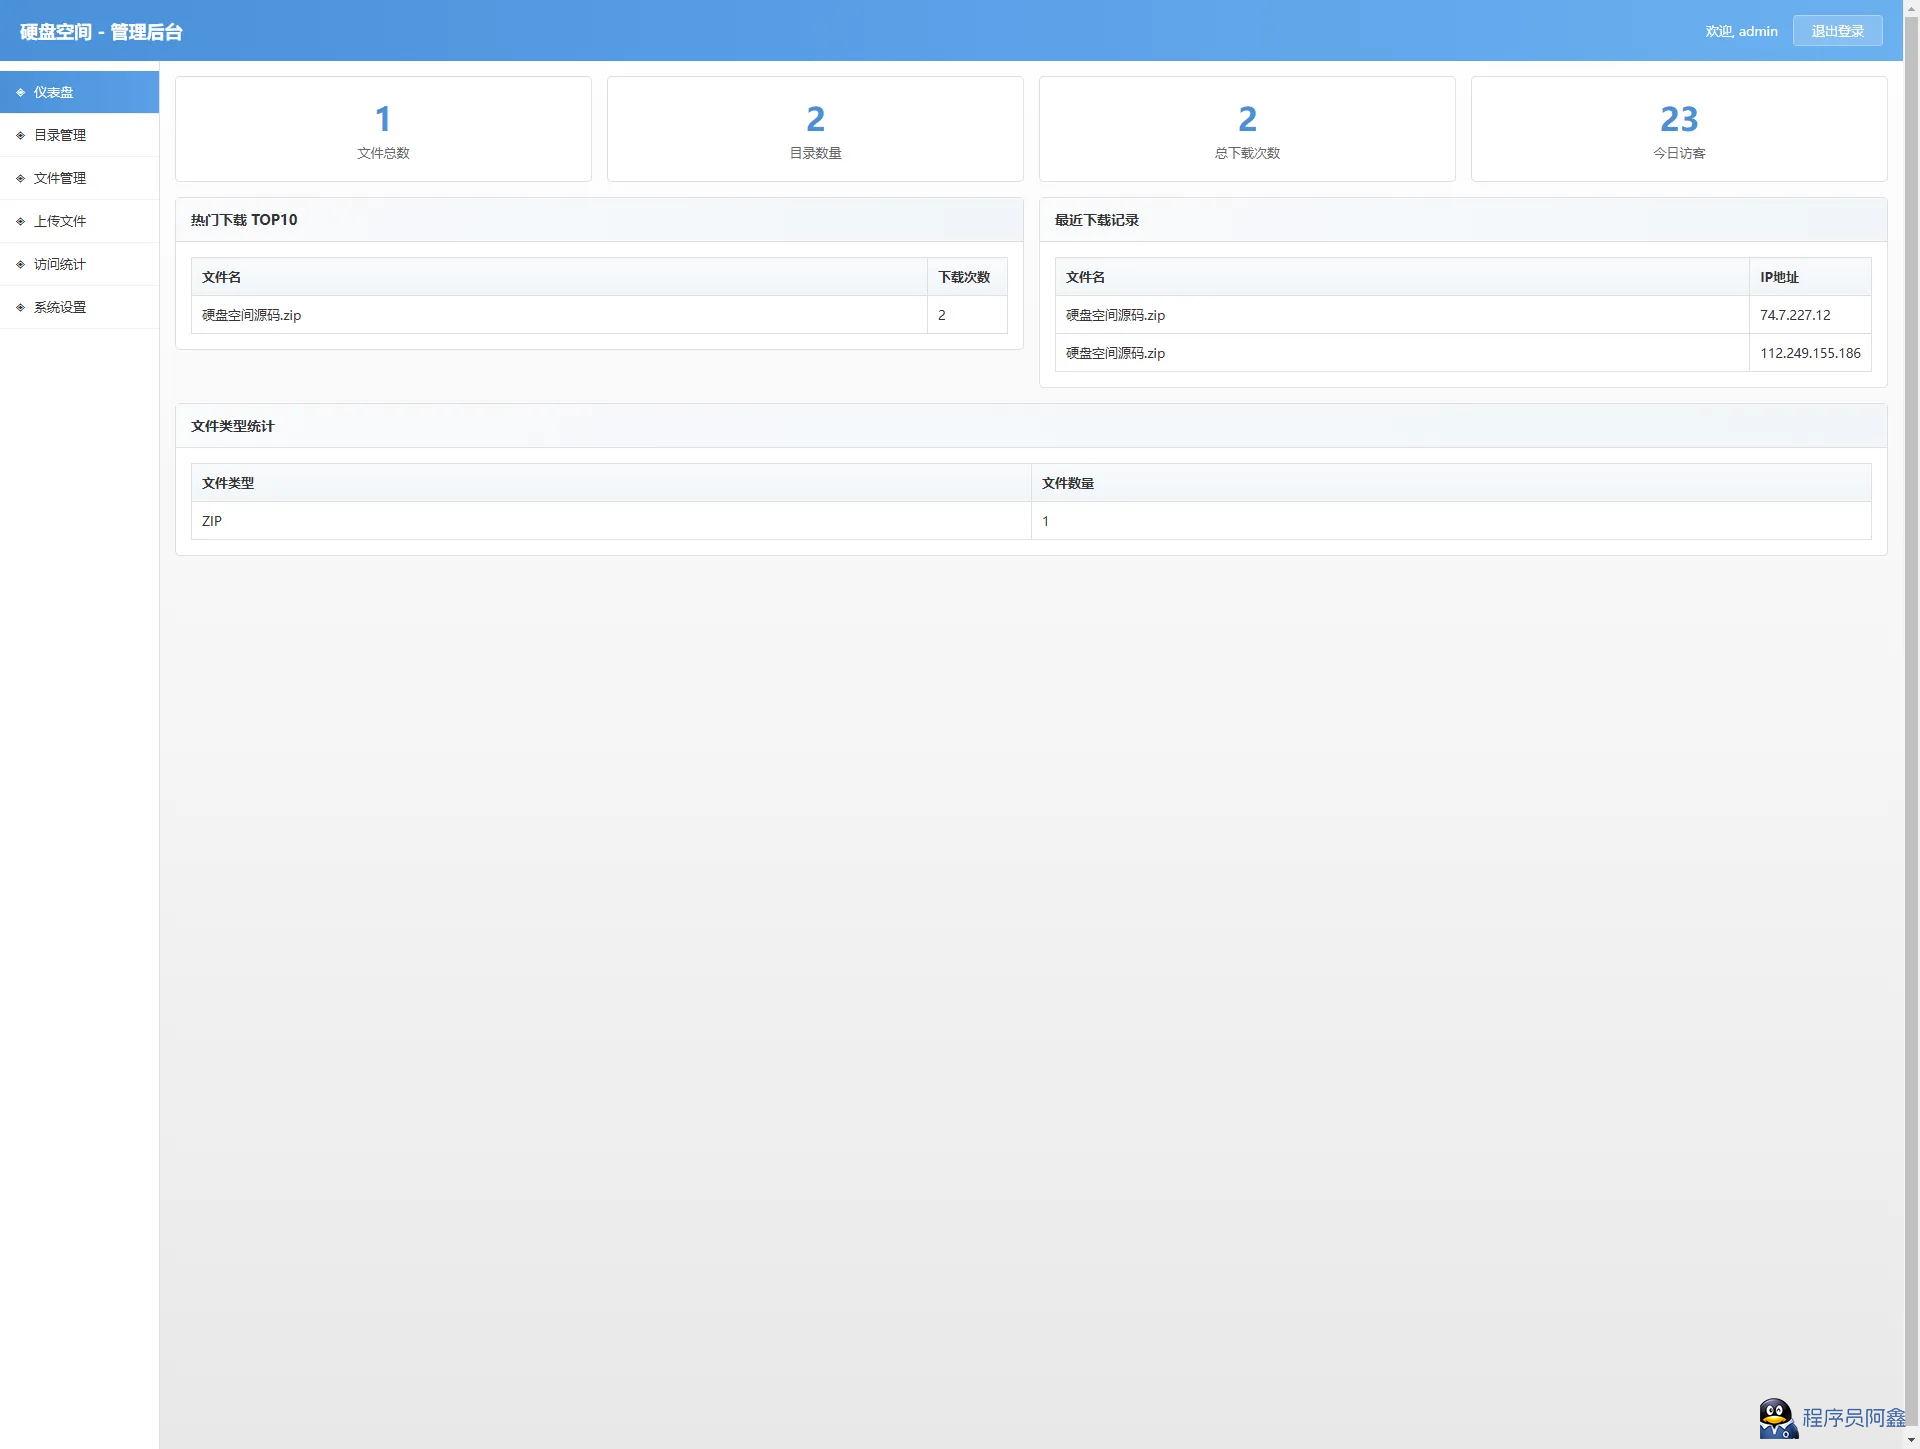Click the QQ penguin logo icon
This screenshot has height=1449, width=1920.
pos(1777,1418)
